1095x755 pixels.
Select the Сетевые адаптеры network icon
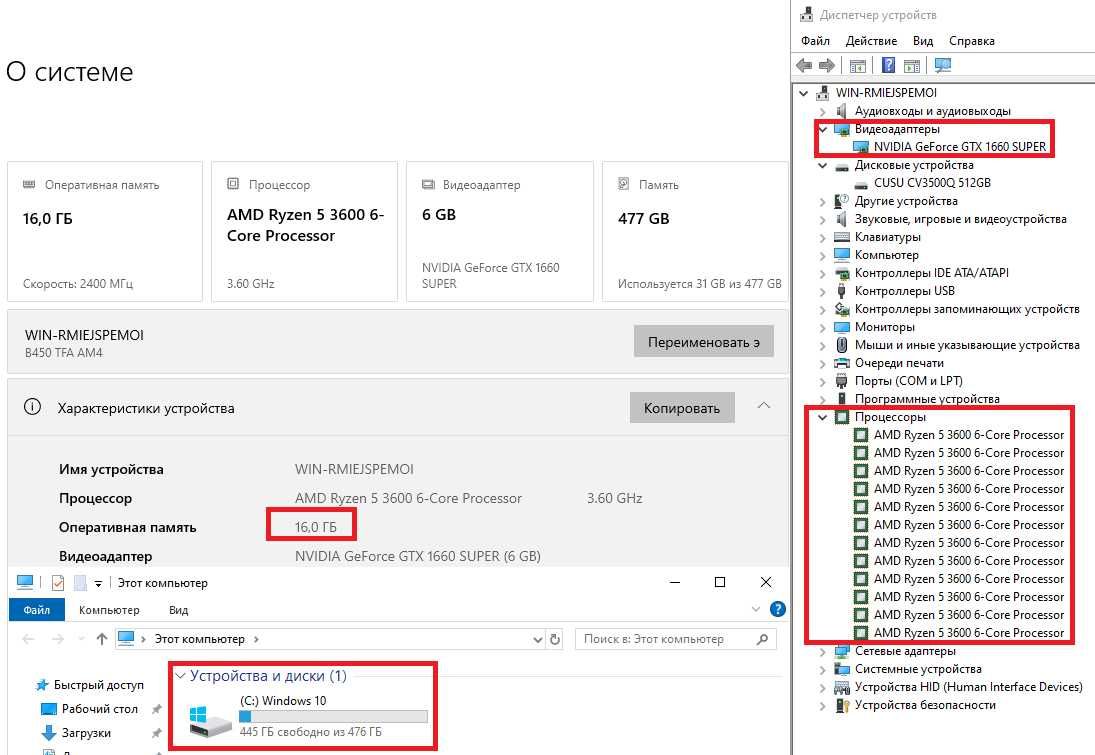point(842,651)
